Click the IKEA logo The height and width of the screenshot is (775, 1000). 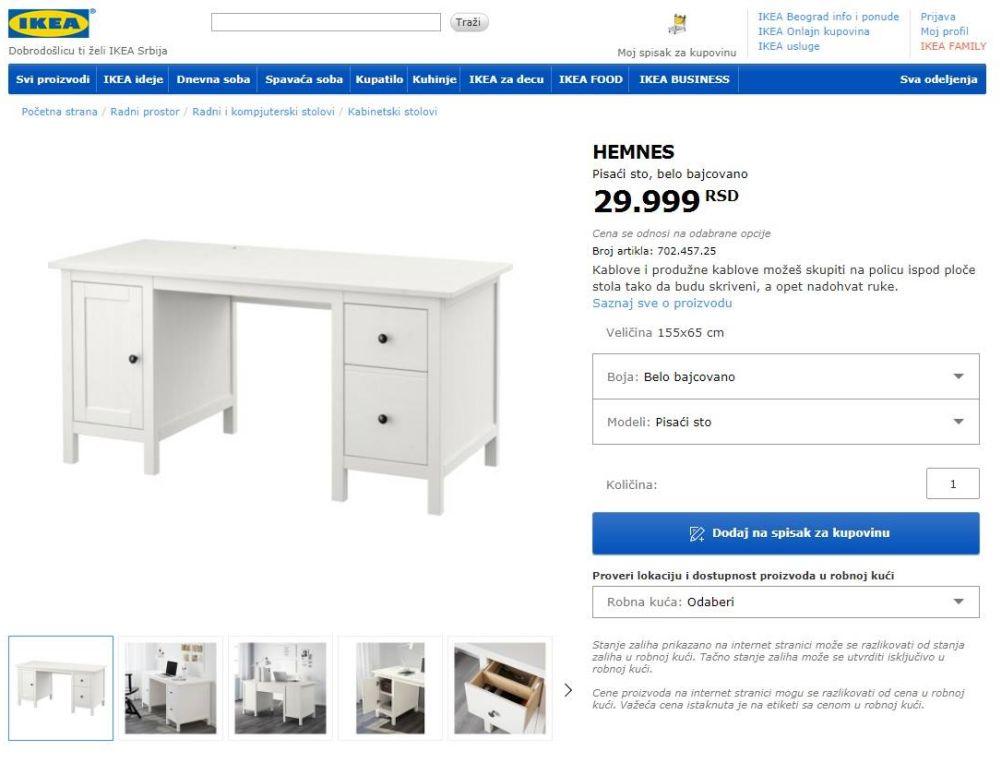click(49, 24)
